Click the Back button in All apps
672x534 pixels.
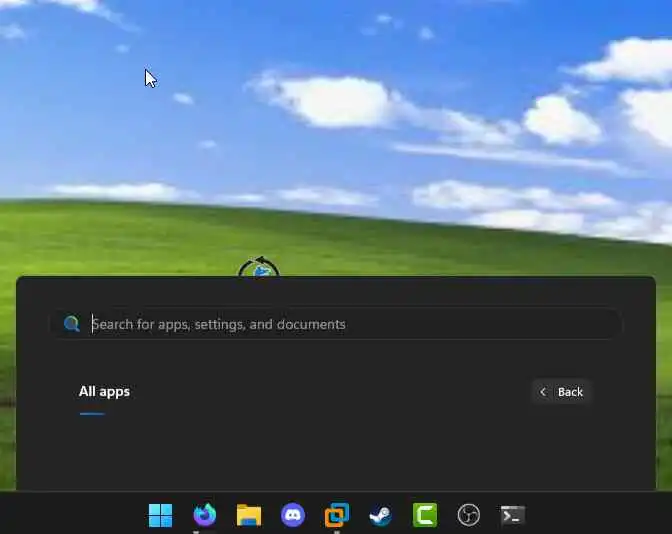pyautogui.click(x=562, y=392)
